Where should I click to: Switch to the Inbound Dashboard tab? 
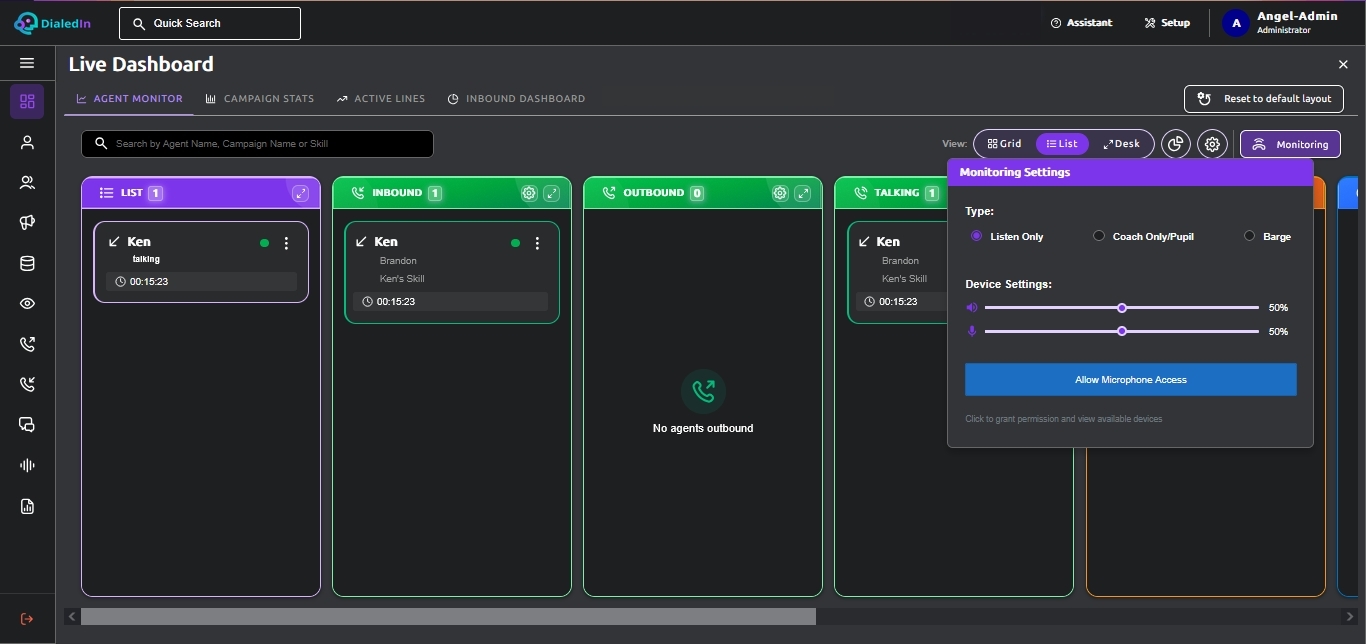(516, 99)
